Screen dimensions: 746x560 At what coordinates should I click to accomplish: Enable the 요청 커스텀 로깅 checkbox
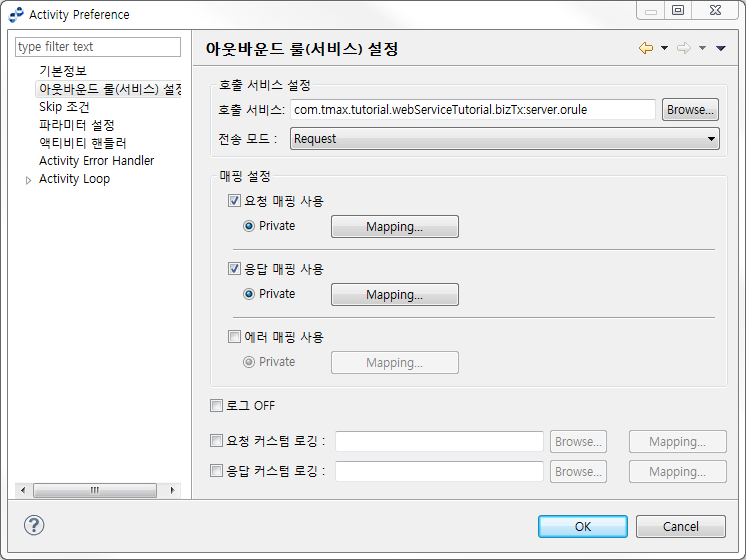click(216, 440)
